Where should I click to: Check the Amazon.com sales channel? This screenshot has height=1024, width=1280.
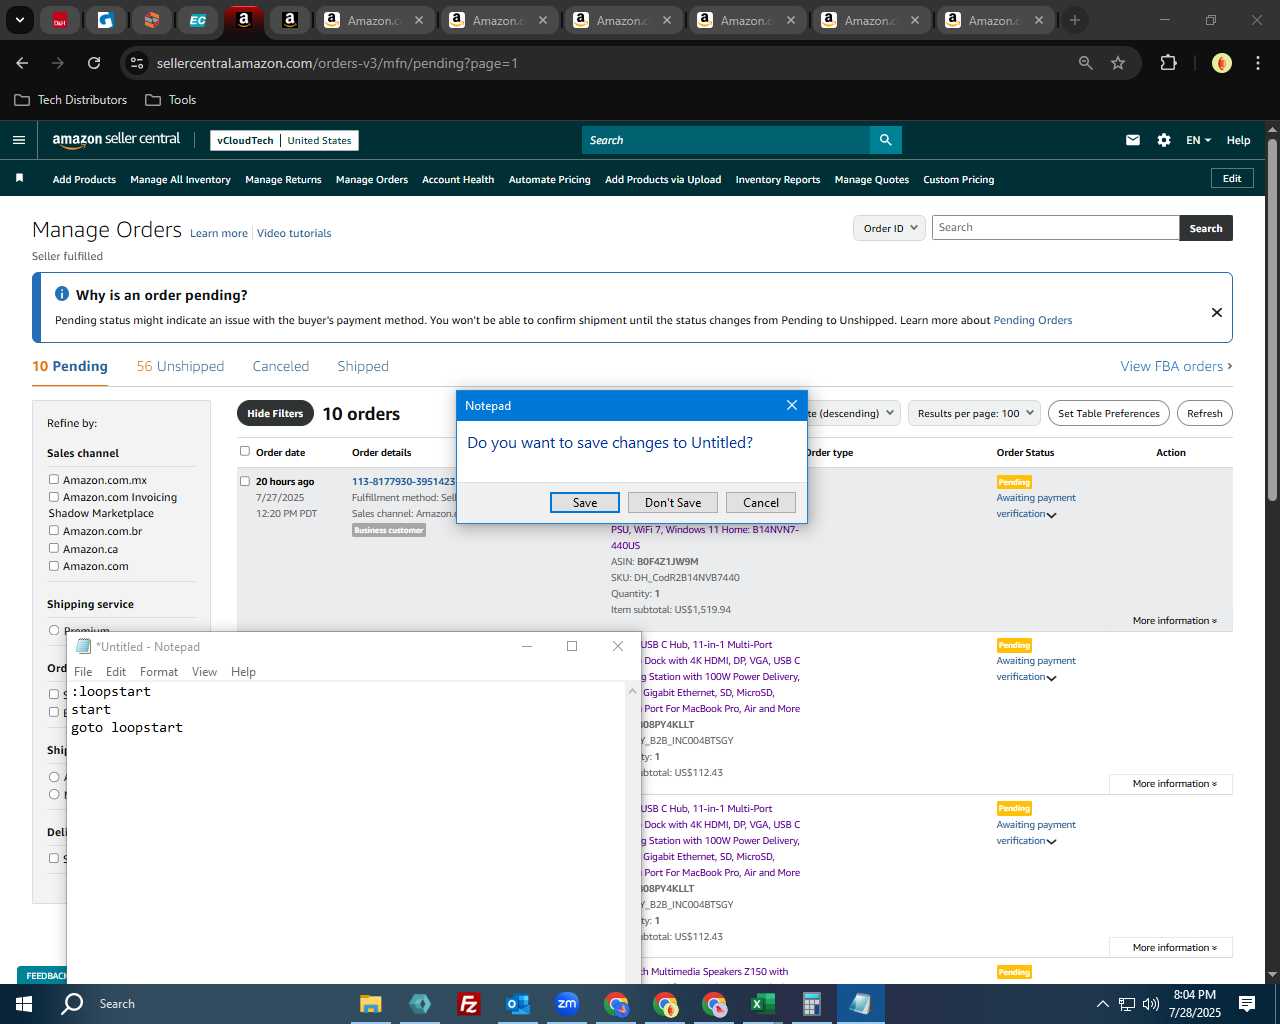point(54,565)
